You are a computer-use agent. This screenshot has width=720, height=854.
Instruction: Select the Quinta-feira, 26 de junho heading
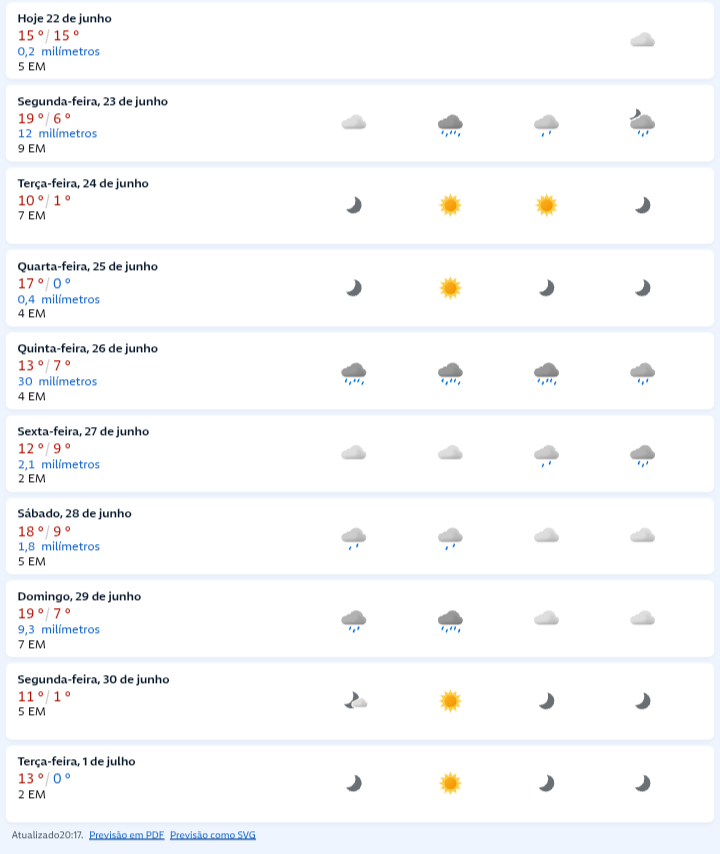pos(87,348)
